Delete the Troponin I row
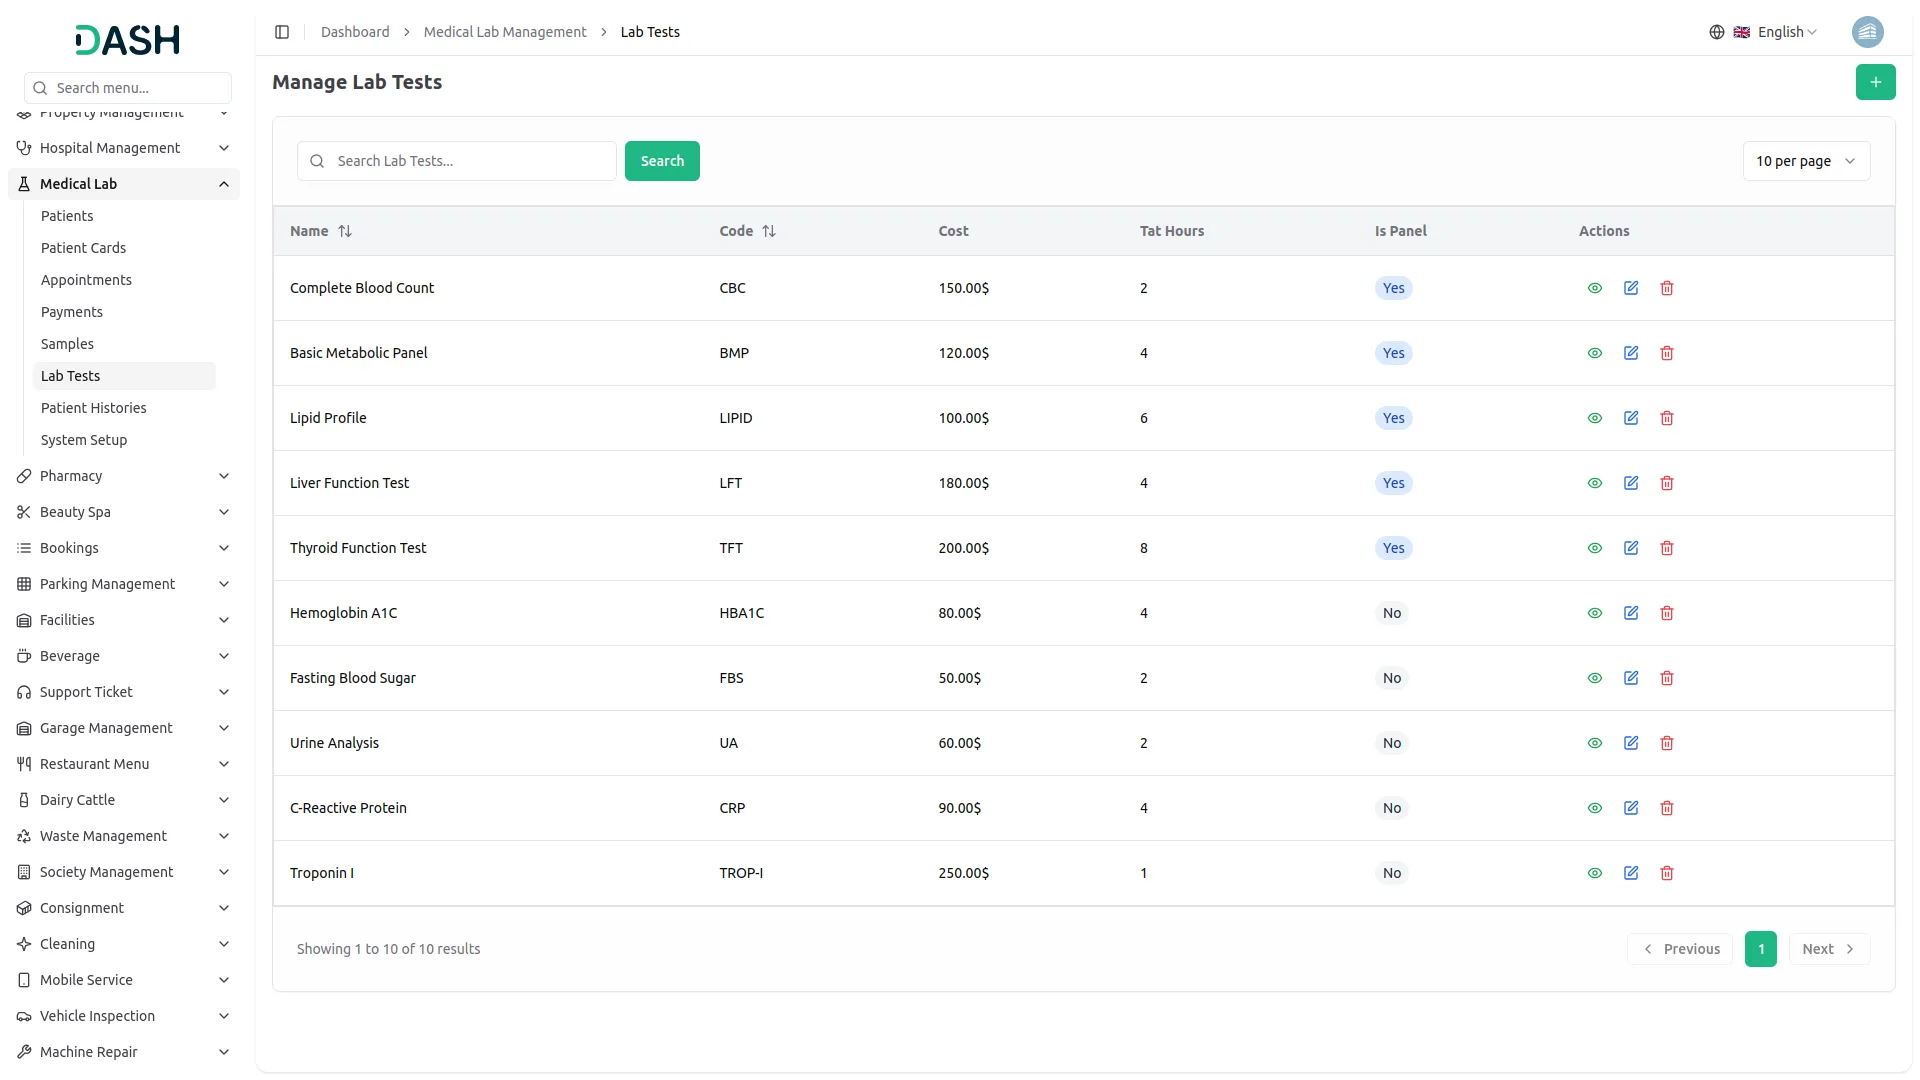This screenshot has width=1920, height=1080. (x=1666, y=873)
